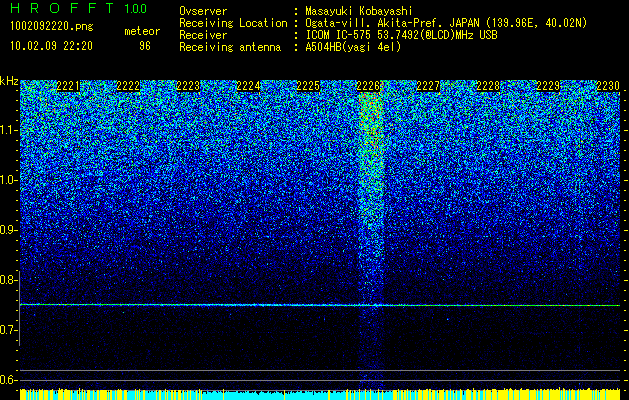Screen dimensions: 629x400
Task: Click the date 10.02.09 22:20
Action: point(51,46)
